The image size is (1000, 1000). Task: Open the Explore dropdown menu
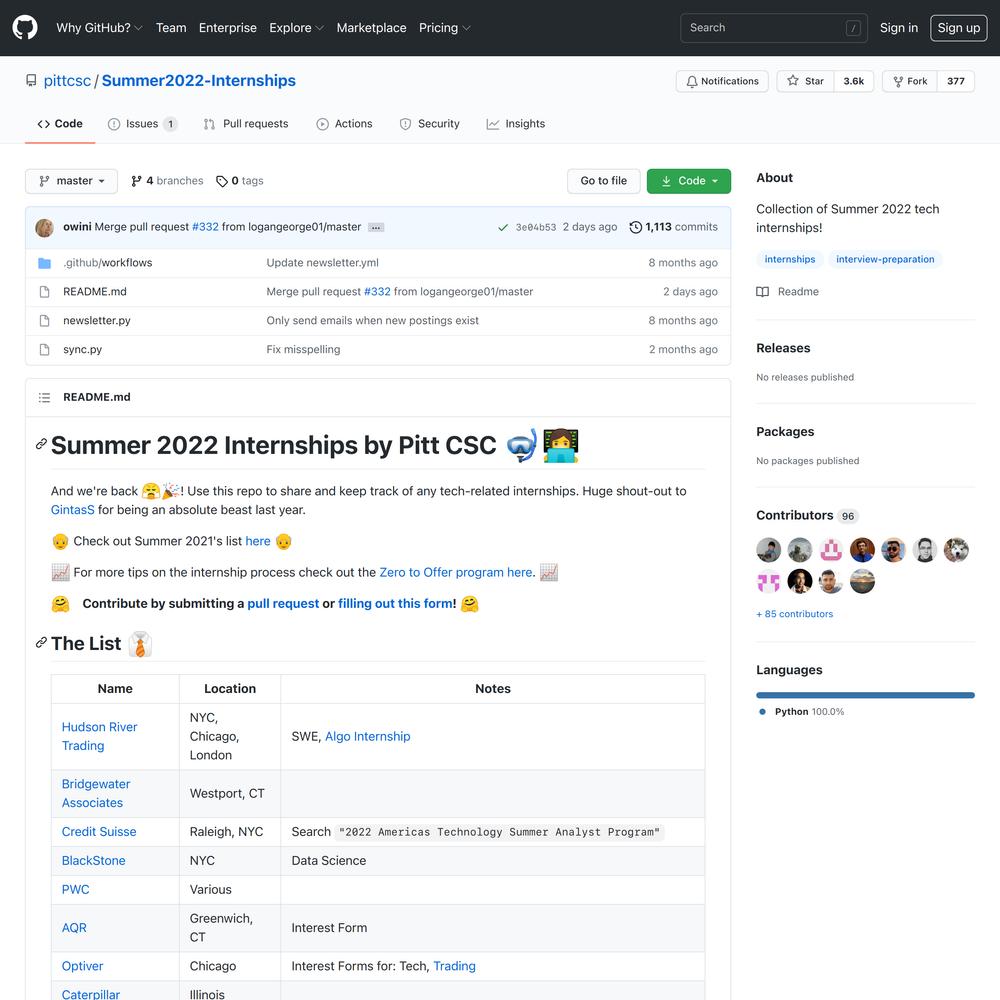[x=297, y=28]
